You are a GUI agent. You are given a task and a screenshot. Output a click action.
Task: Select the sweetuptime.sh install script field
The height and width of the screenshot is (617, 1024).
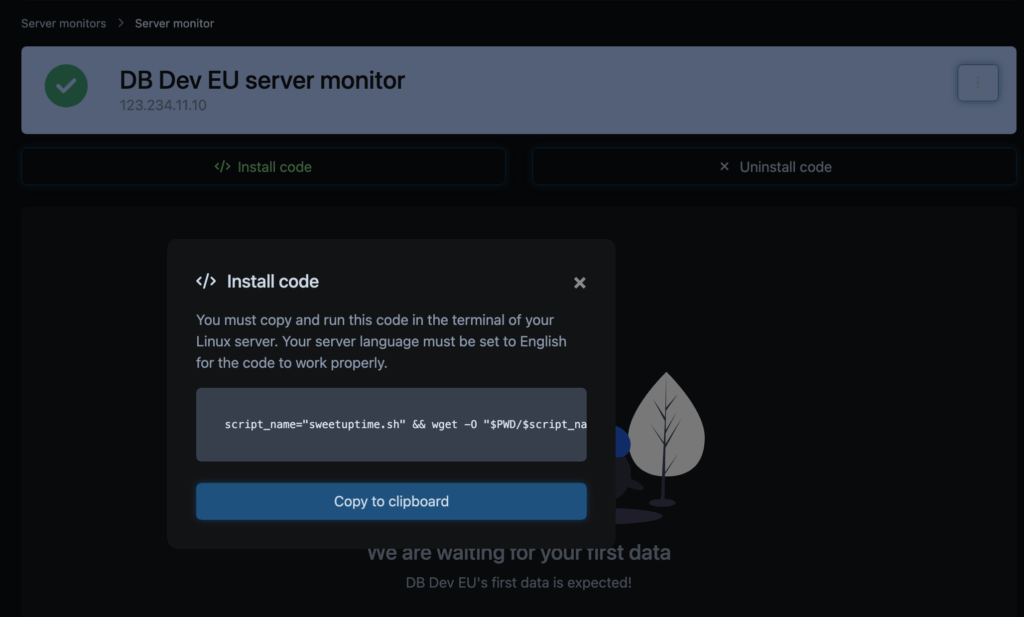[391, 424]
